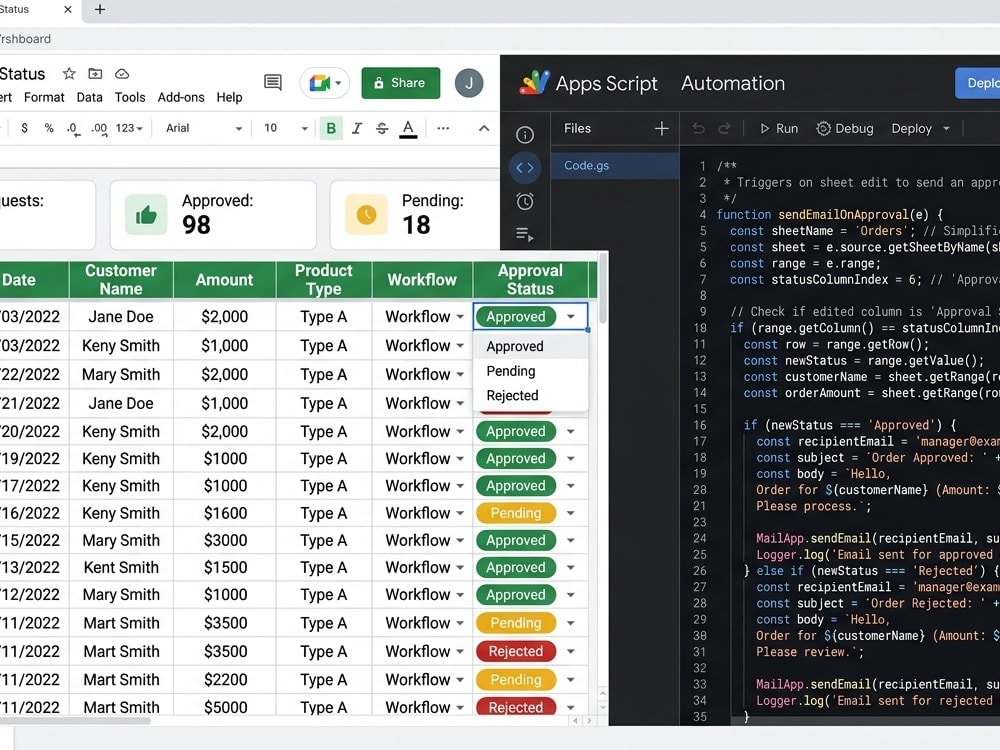Screen dimensions: 1000x750
Task: Open the Apps Script Editor code icon
Action: coord(525,168)
